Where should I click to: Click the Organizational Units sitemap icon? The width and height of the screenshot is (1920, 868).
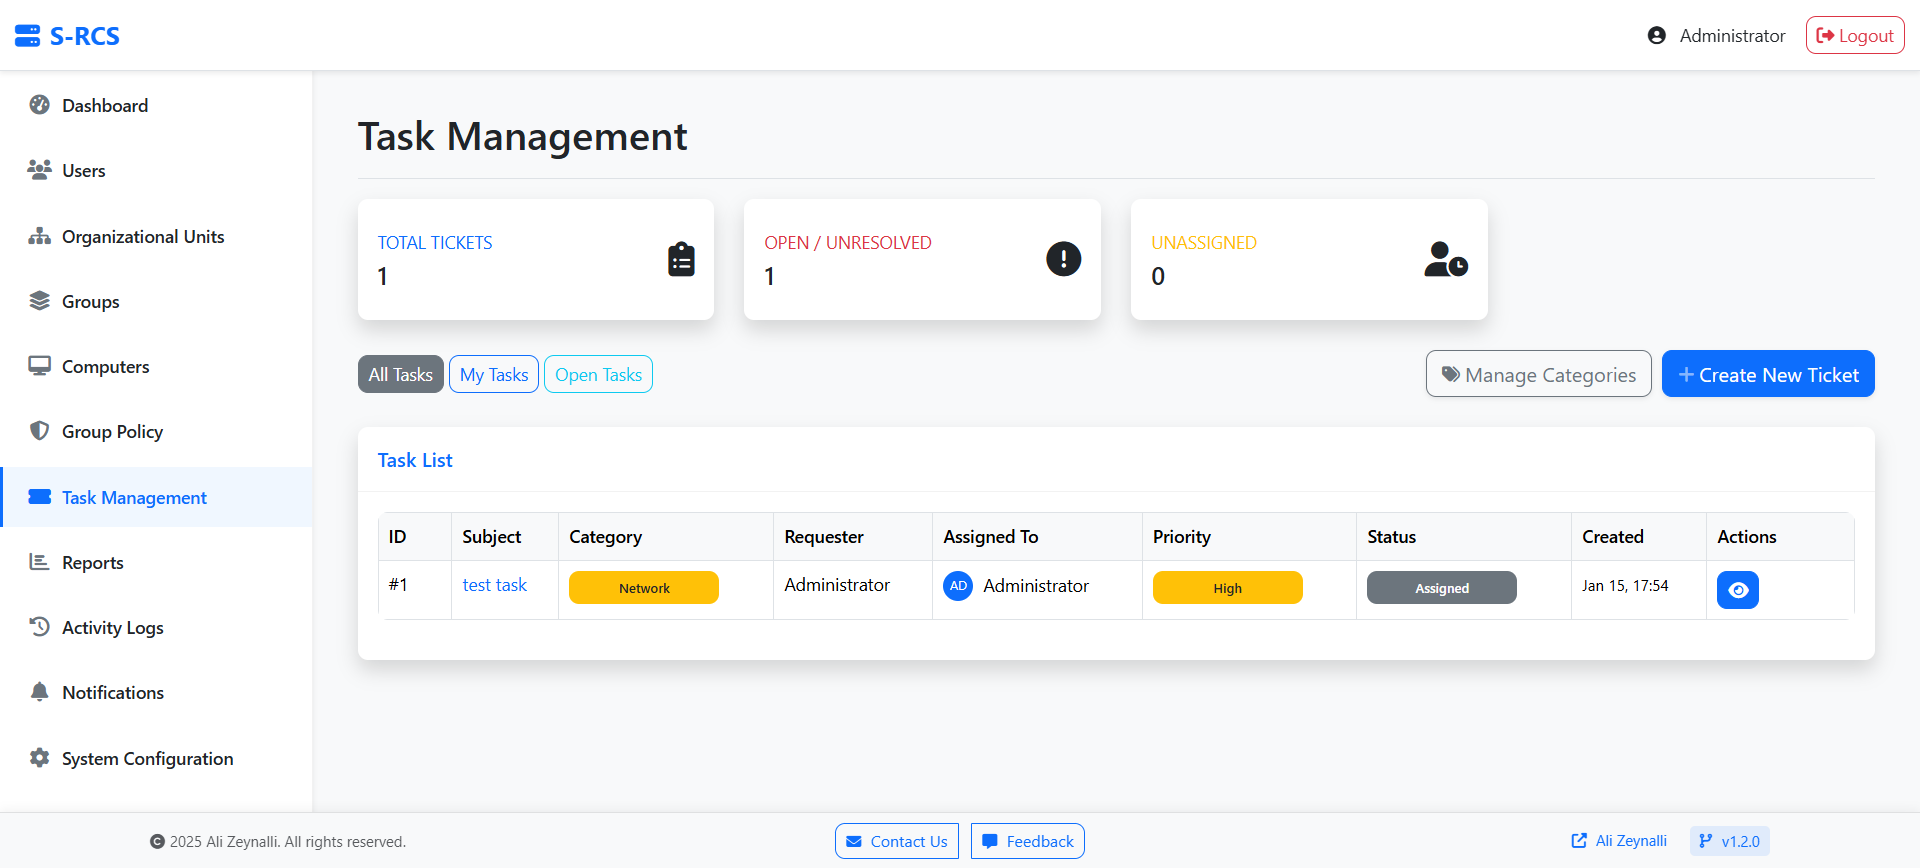(x=39, y=236)
